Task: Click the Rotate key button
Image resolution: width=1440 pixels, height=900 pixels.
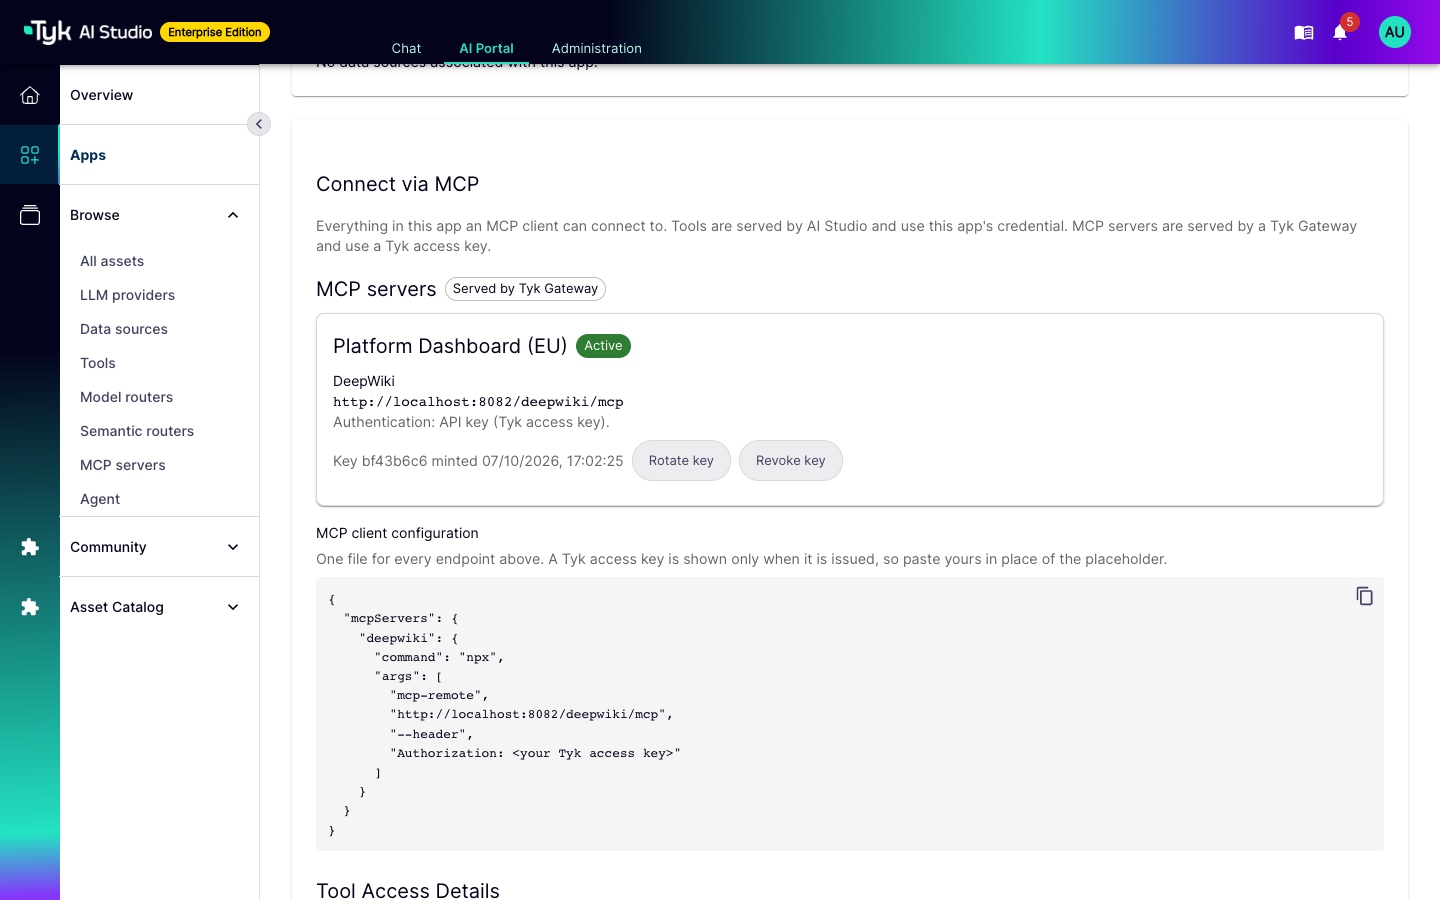Action: click(681, 461)
